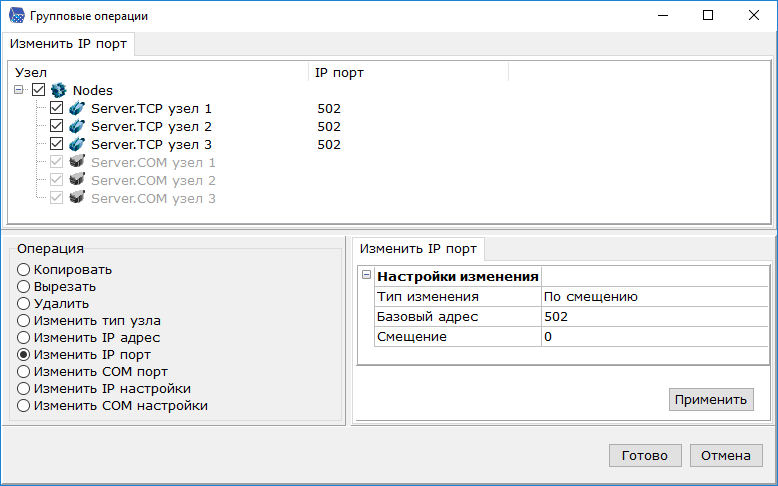The height and width of the screenshot is (486, 778).
Task: Click the Server.TCP узел 3 icon
Action: point(76,145)
